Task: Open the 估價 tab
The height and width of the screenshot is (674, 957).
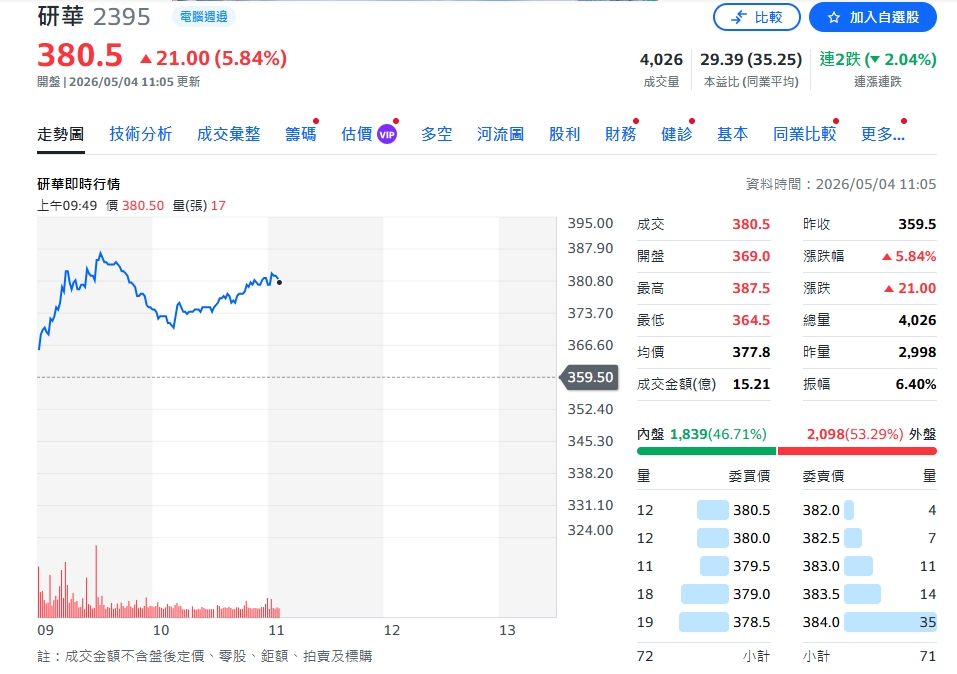Action: (356, 134)
